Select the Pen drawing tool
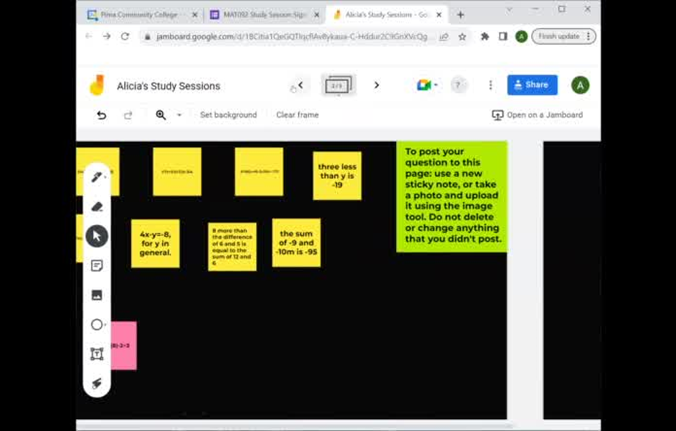This screenshot has width=676, height=431. click(96, 177)
